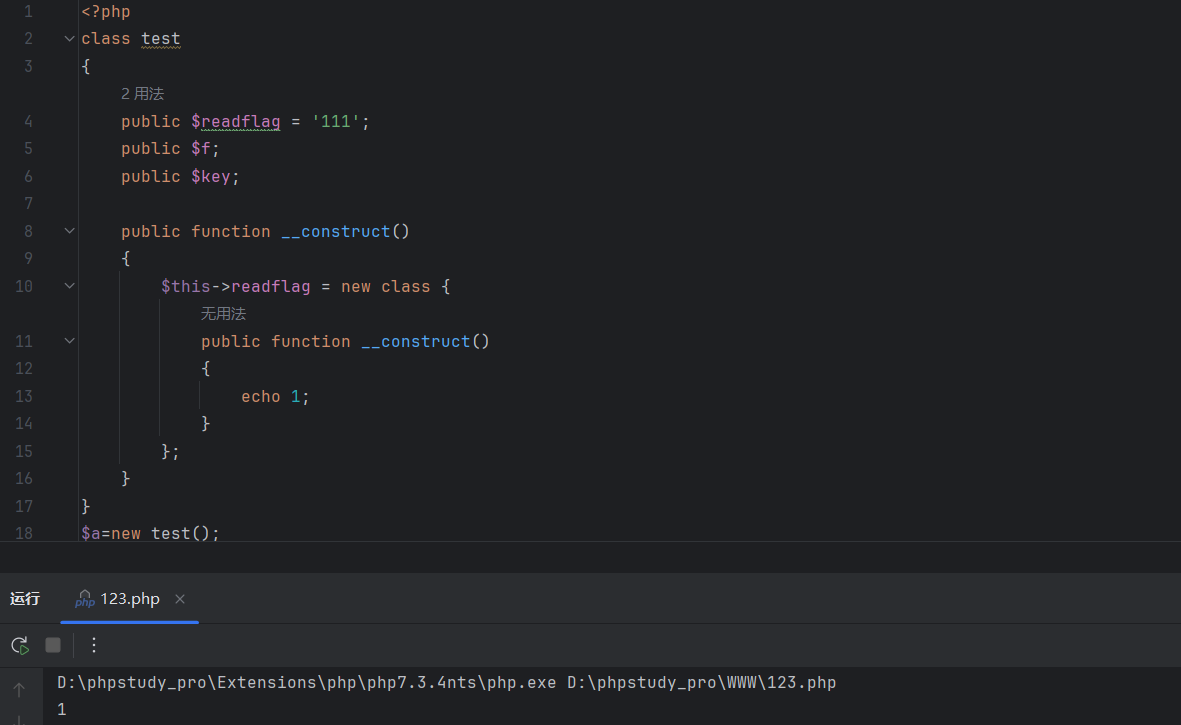Open the run toolbar more options menu

tap(94, 645)
